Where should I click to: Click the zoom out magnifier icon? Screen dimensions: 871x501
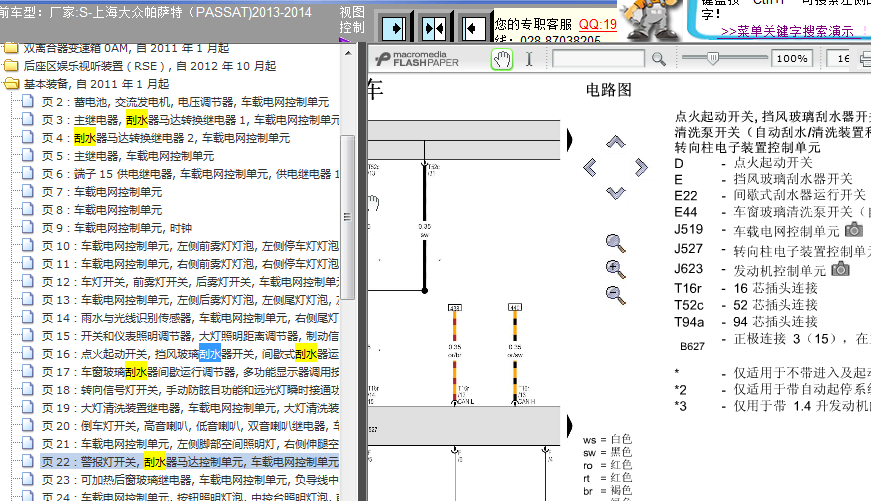615,294
